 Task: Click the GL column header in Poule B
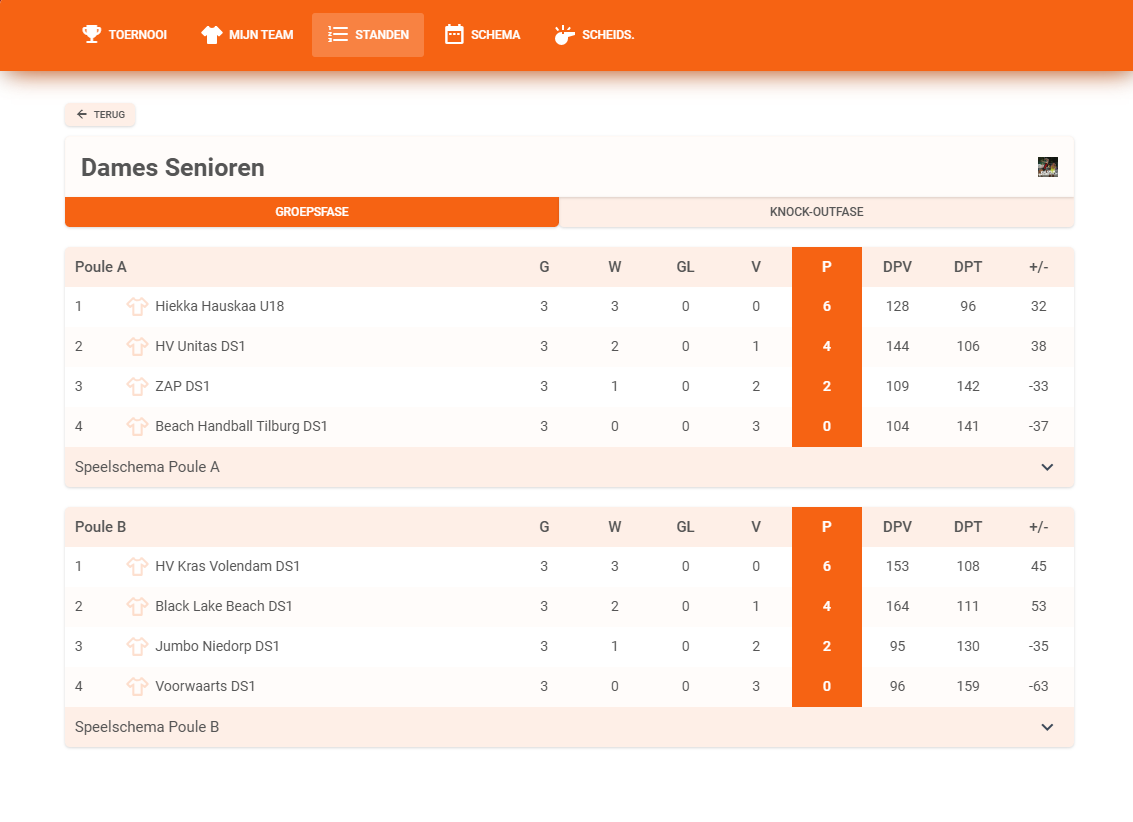(685, 527)
